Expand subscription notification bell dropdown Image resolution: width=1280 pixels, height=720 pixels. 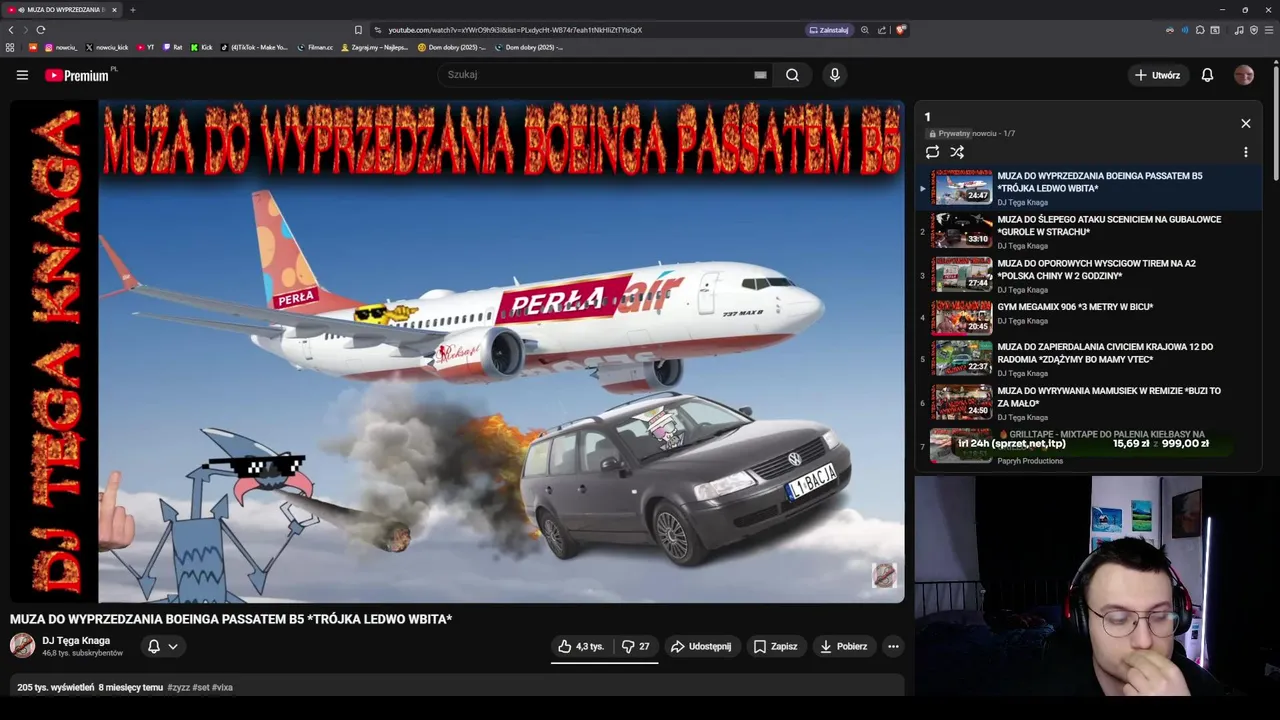(162, 646)
